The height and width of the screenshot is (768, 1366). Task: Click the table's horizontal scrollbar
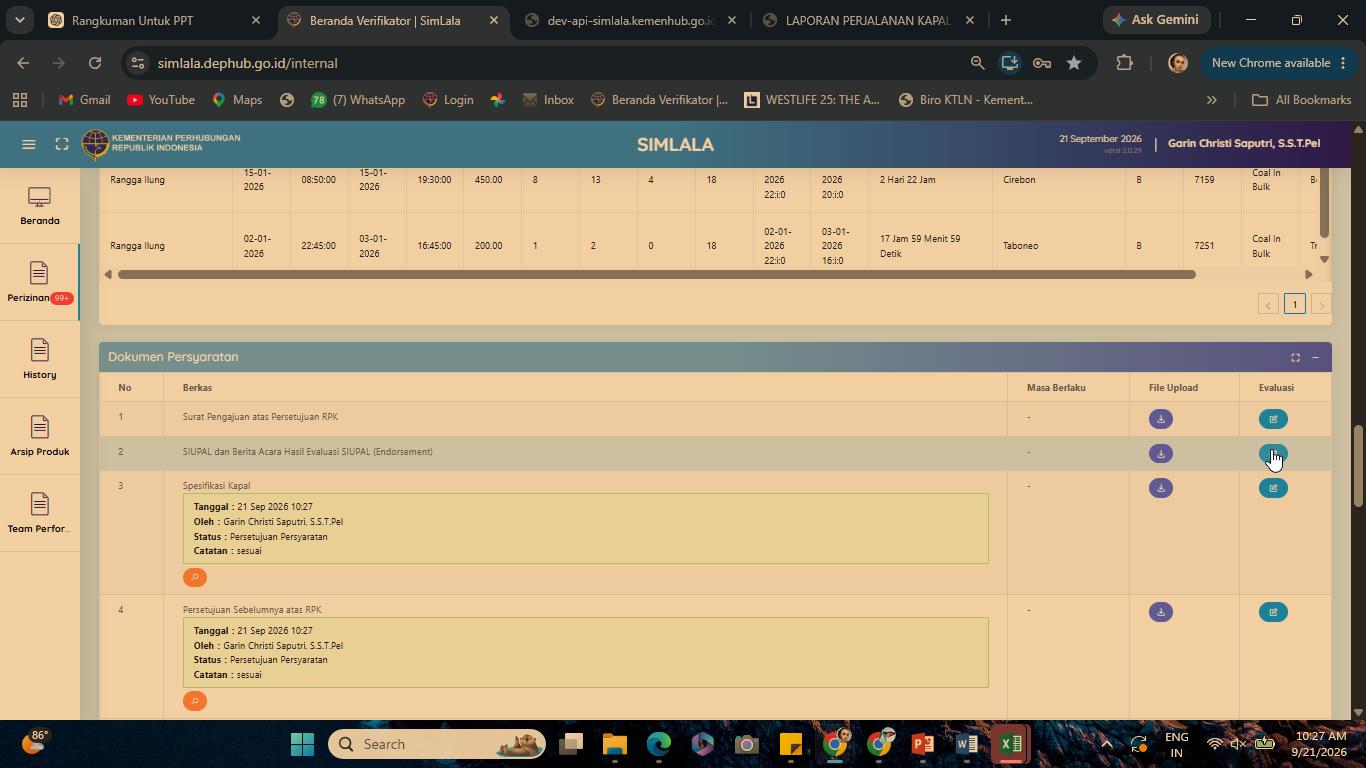click(656, 274)
